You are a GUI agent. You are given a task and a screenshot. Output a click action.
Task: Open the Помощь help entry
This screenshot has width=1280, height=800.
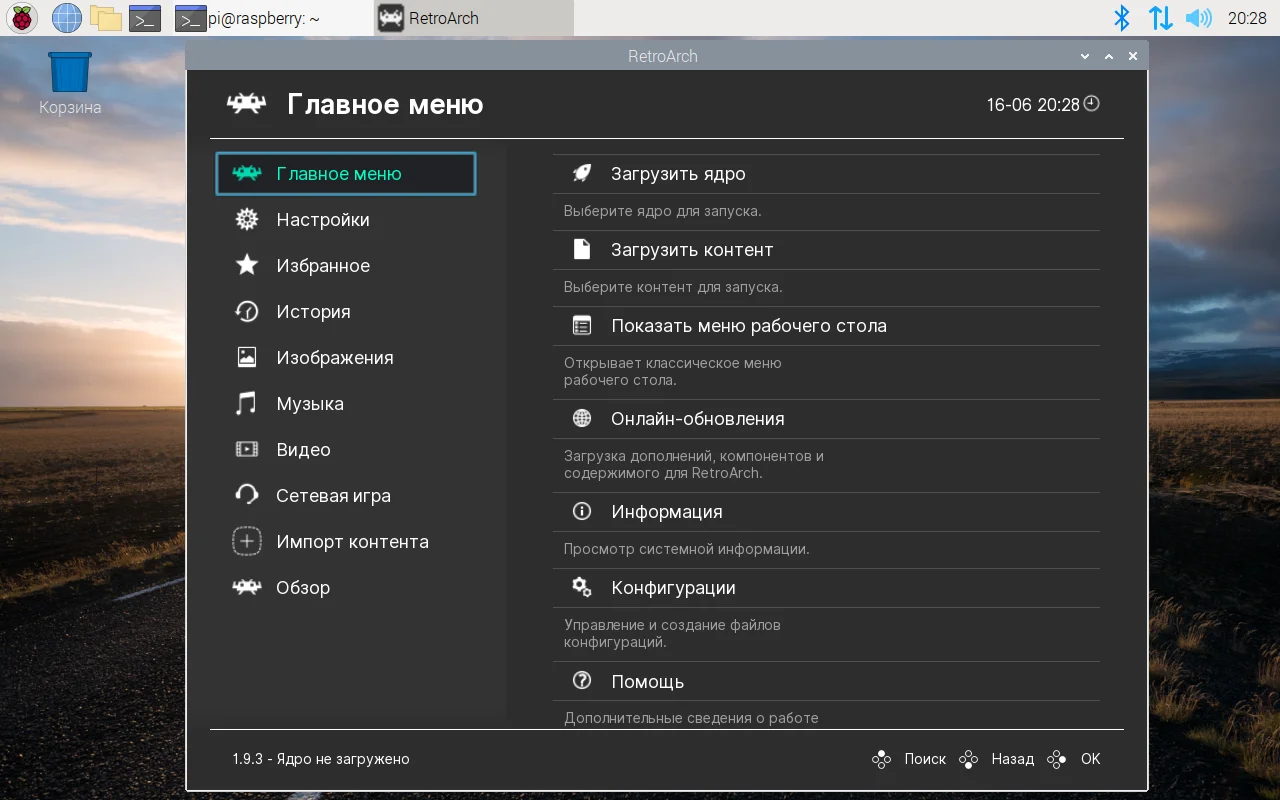826,682
